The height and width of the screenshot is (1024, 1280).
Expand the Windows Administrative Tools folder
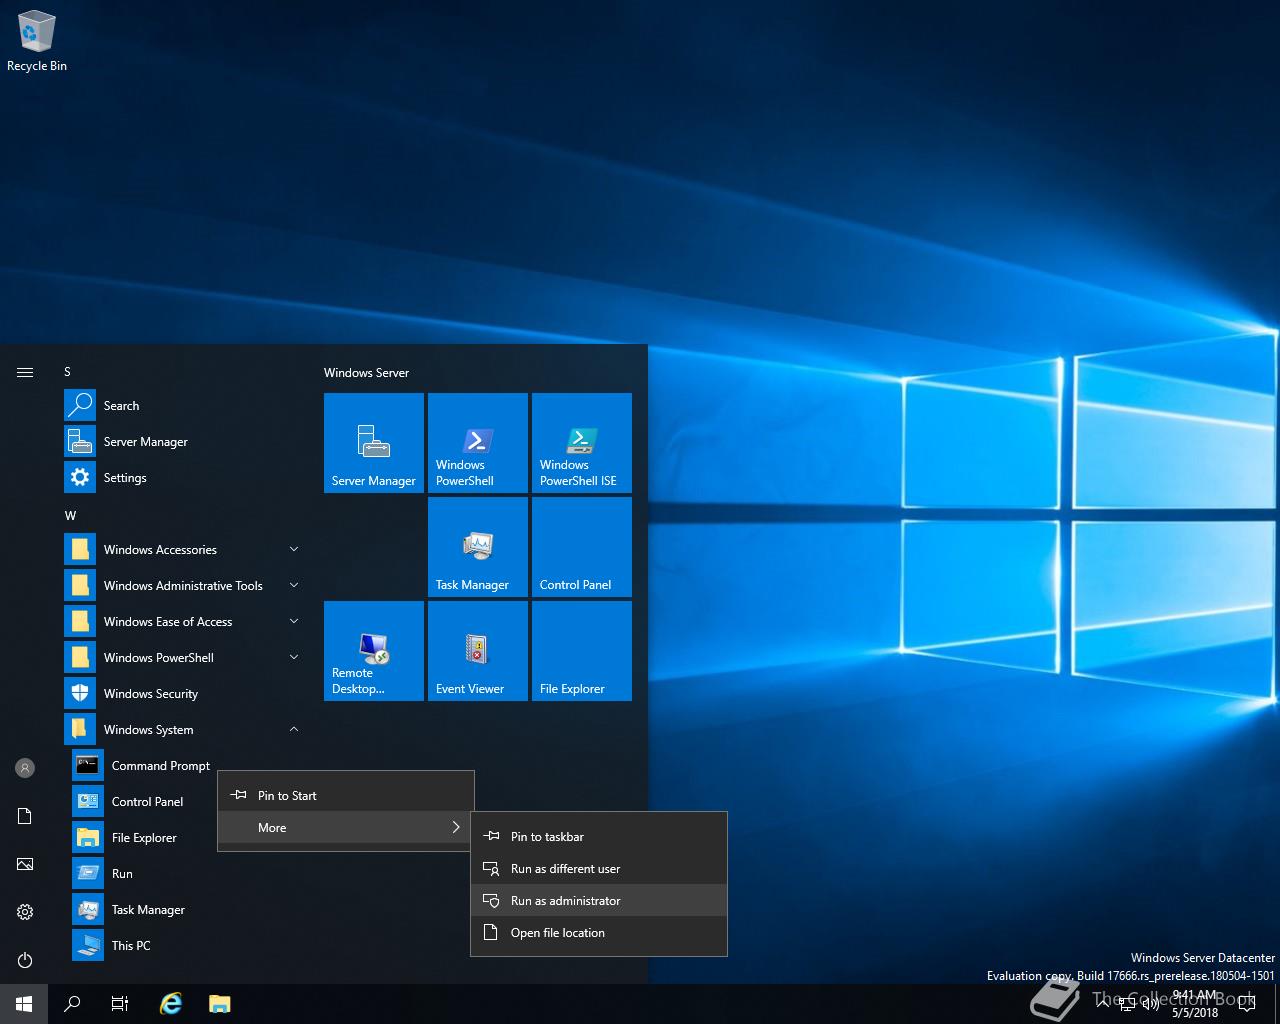[182, 585]
